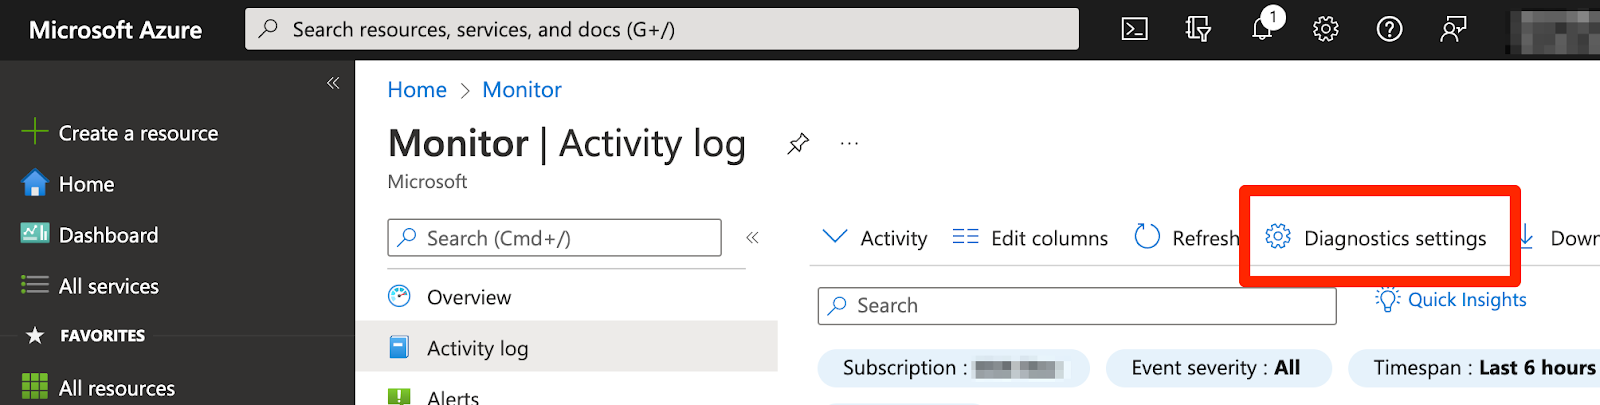Refresh the activity log
This screenshot has width=1600, height=405.
click(x=1187, y=238)
